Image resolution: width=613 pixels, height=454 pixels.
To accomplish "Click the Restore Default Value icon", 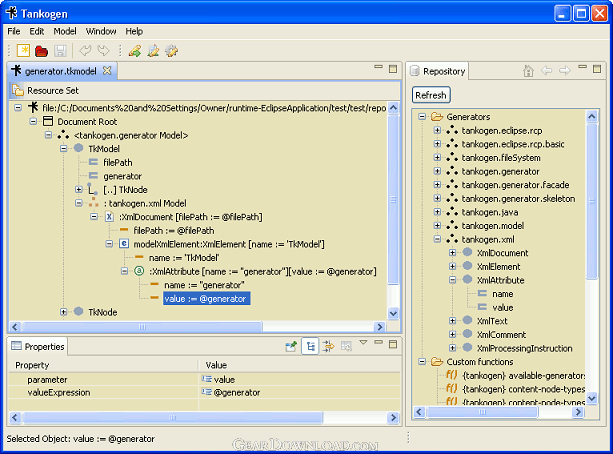I will (346, 346).
